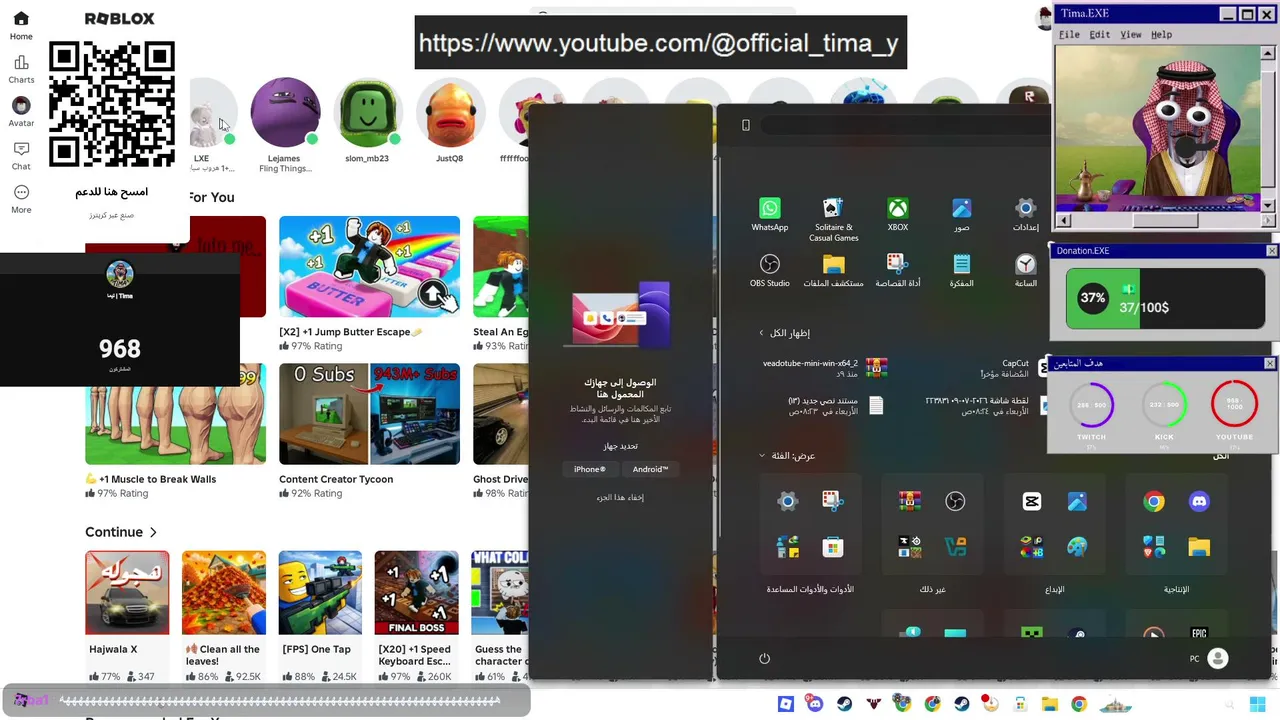Screen dimensions: 1280x720
Task: Launch OBS Studio from pinned apps
Action: 770,270
